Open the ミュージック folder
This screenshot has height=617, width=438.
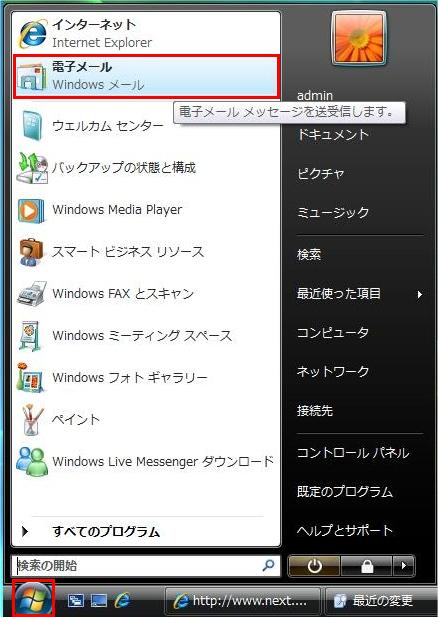[333, 212]
